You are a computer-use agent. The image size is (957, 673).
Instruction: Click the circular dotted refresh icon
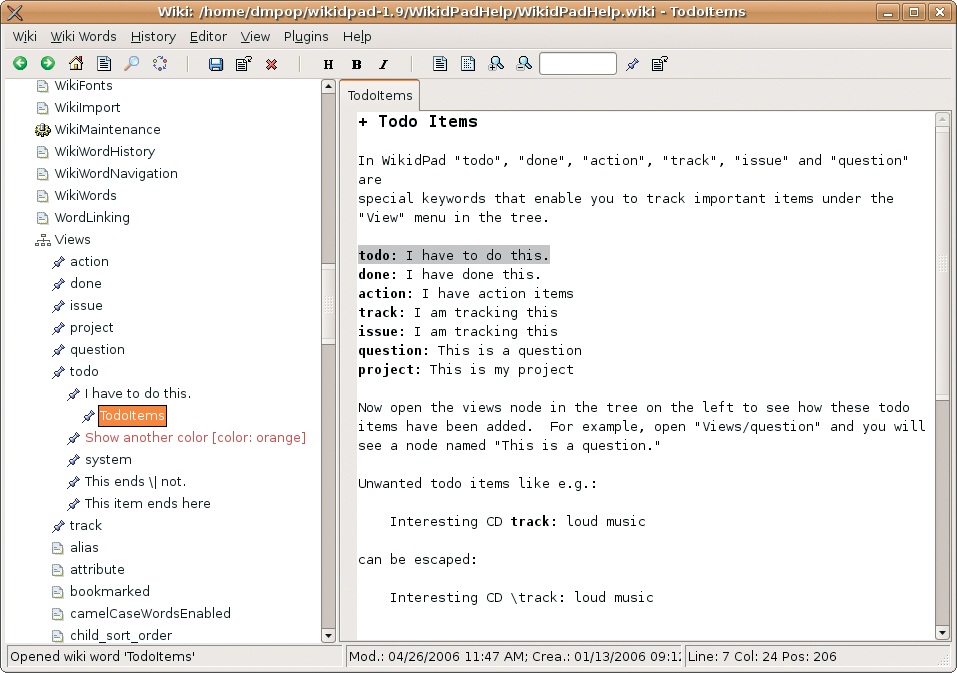pos(160,63)
